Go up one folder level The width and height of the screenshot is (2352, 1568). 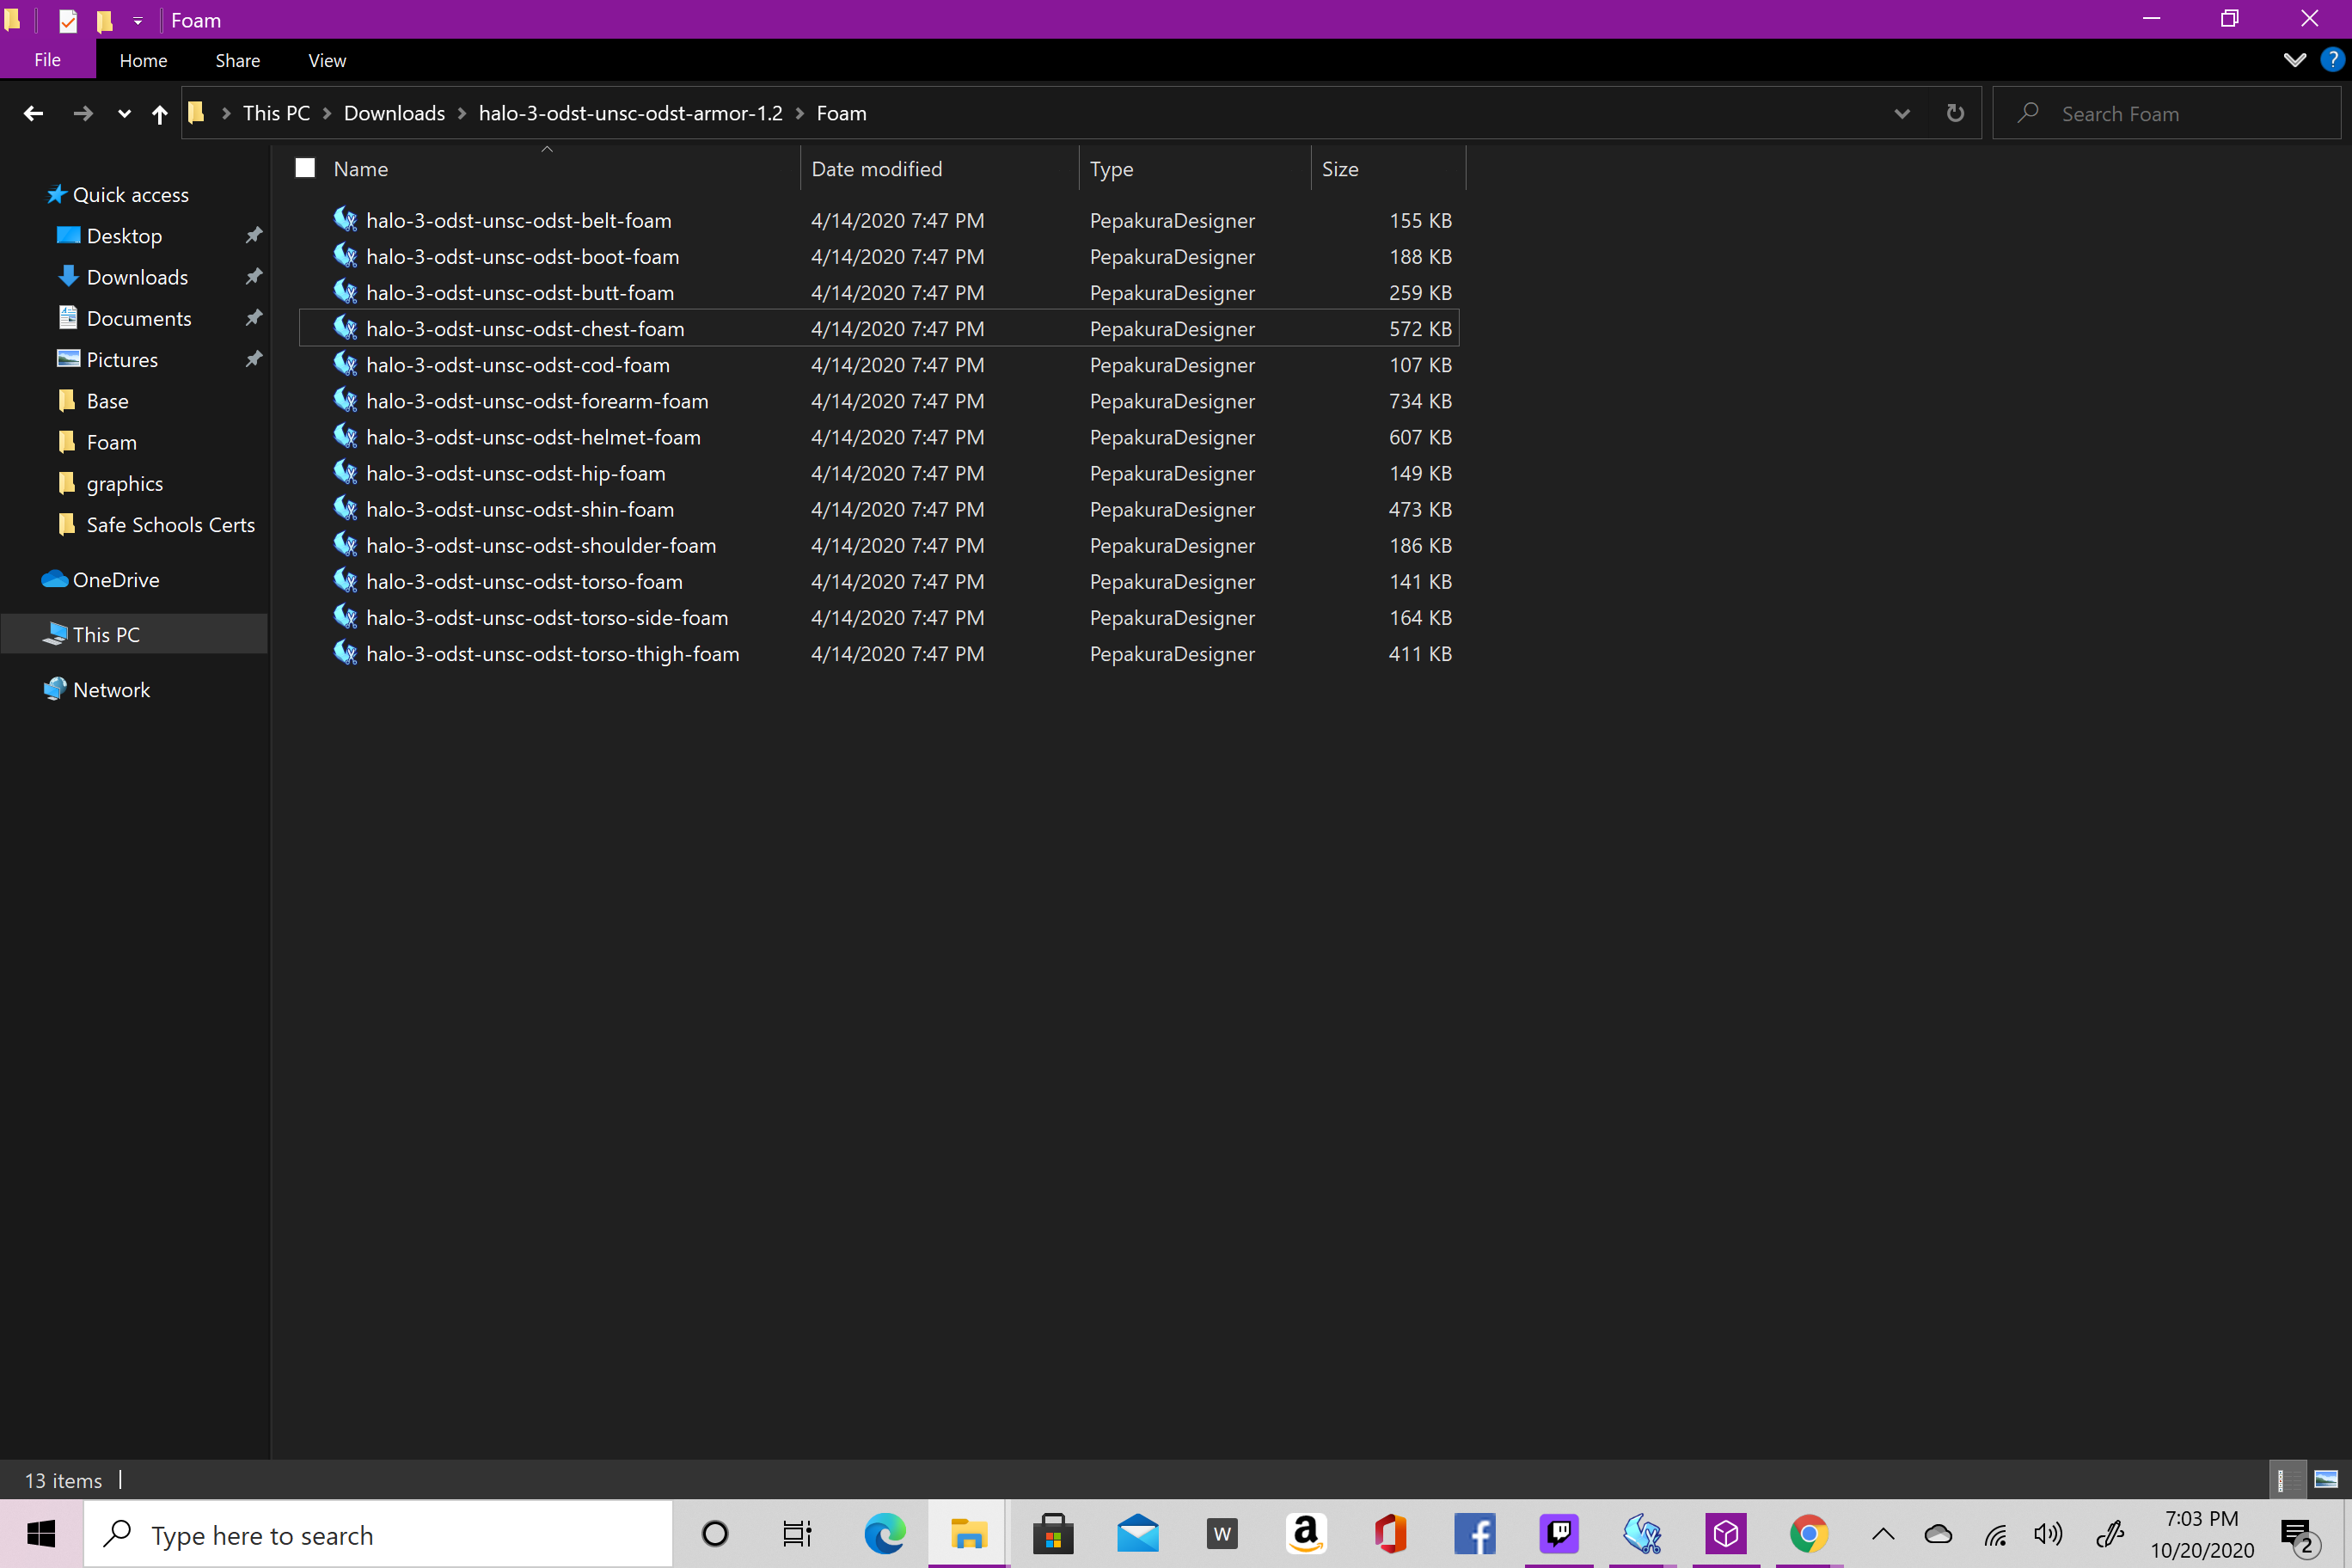click(x=160, y=114)
